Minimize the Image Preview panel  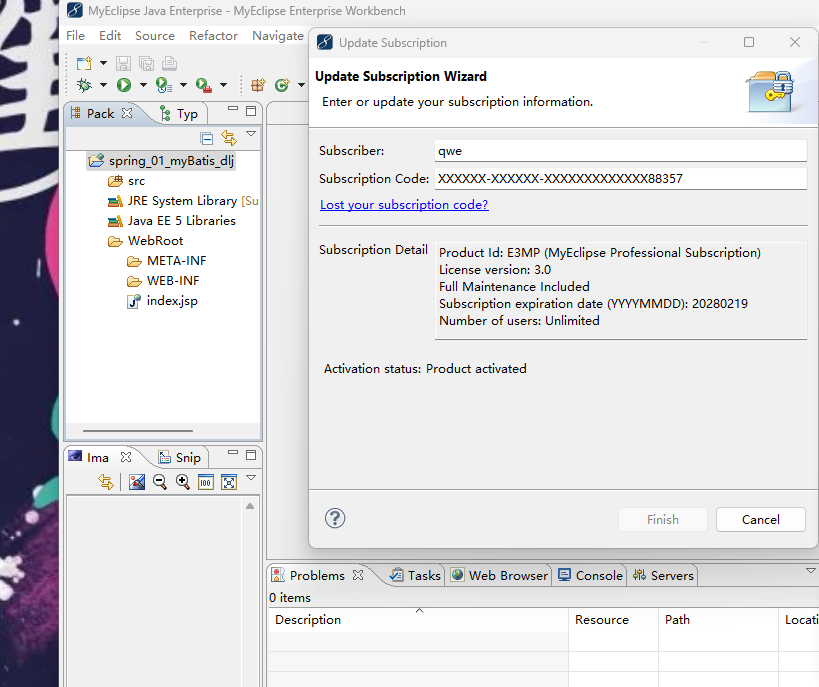click(233, 452)
